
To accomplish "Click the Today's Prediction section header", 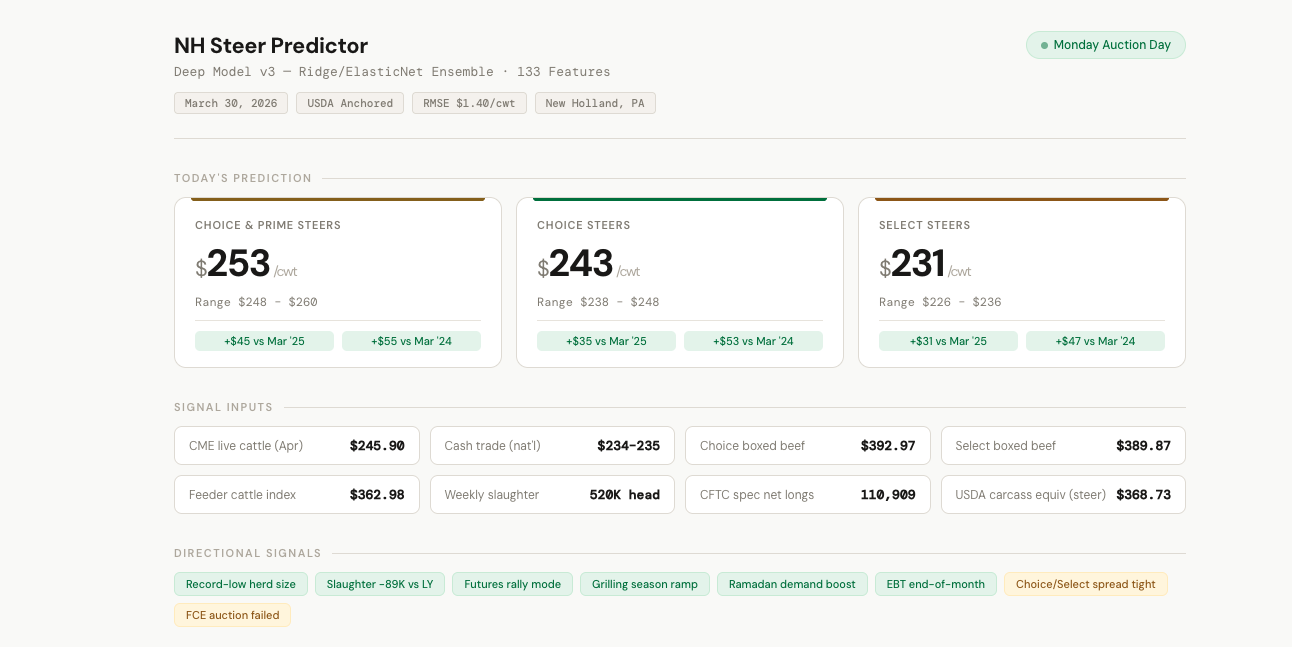I will click(x=243, y=178).
